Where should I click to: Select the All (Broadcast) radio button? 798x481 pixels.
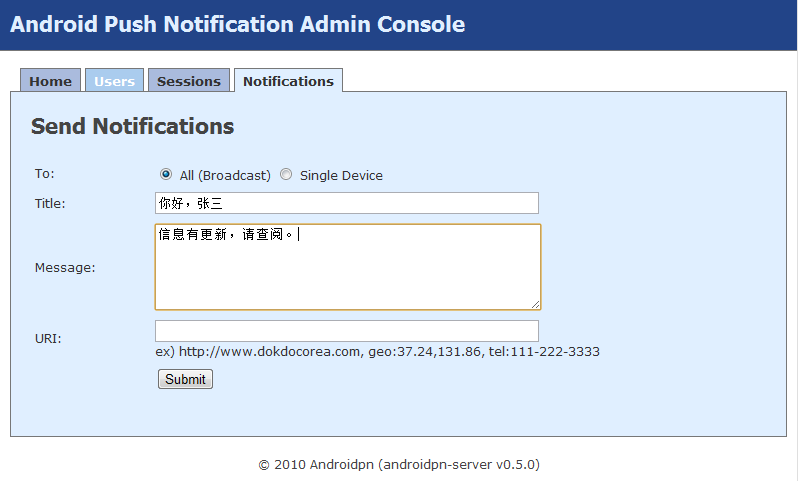tap(166, 174)
